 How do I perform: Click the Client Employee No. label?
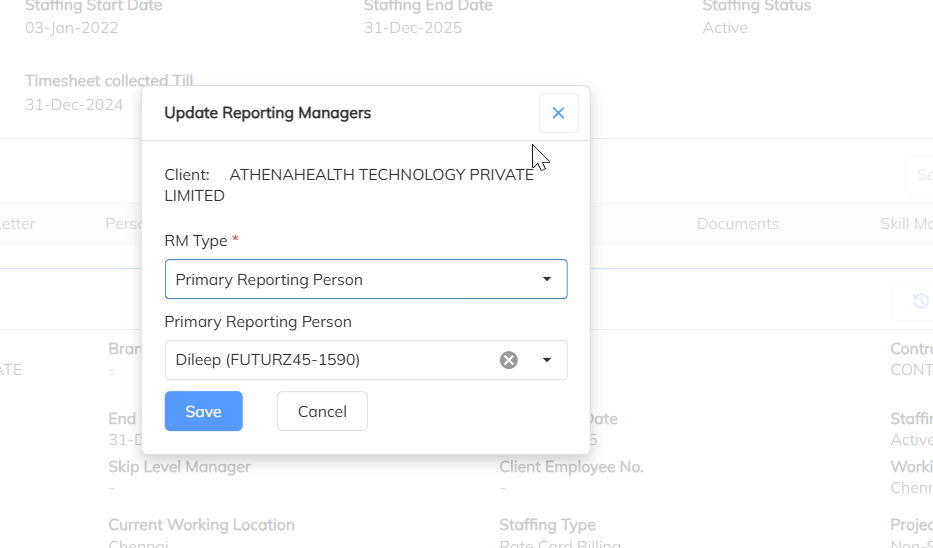coord(571,466)
